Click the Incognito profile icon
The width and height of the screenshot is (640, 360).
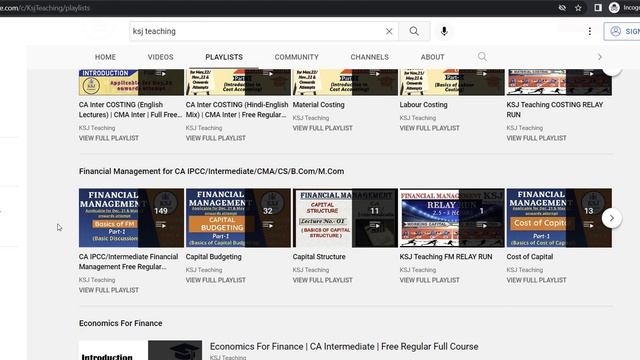coord(614,8)
